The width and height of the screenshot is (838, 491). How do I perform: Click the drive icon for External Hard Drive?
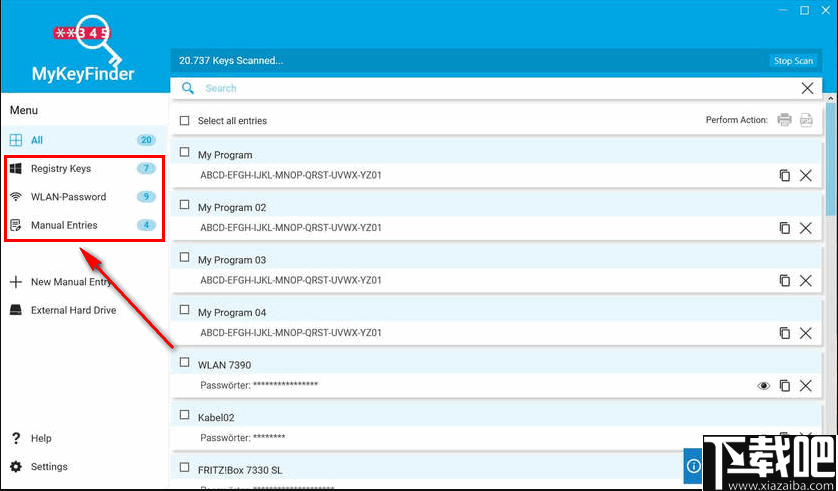pyautogui.click(x=16, y=310)
